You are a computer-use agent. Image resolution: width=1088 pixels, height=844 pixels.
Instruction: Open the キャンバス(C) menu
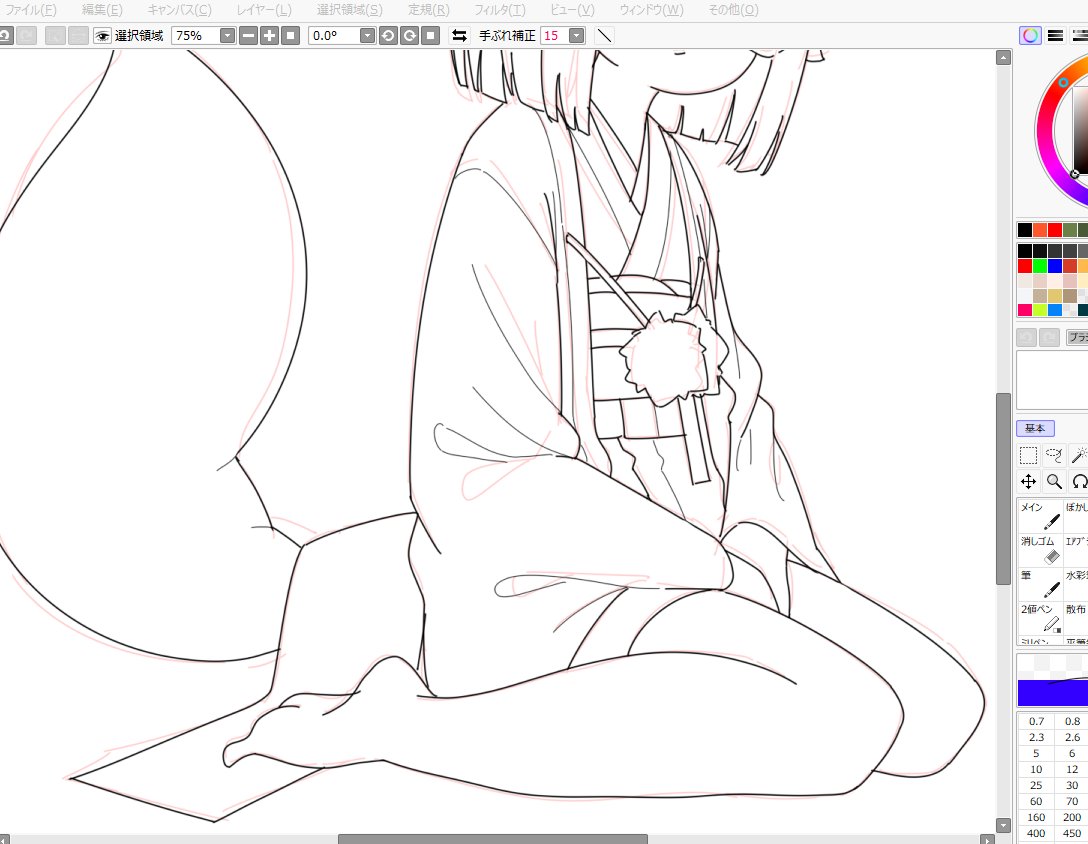pos(179,10)
